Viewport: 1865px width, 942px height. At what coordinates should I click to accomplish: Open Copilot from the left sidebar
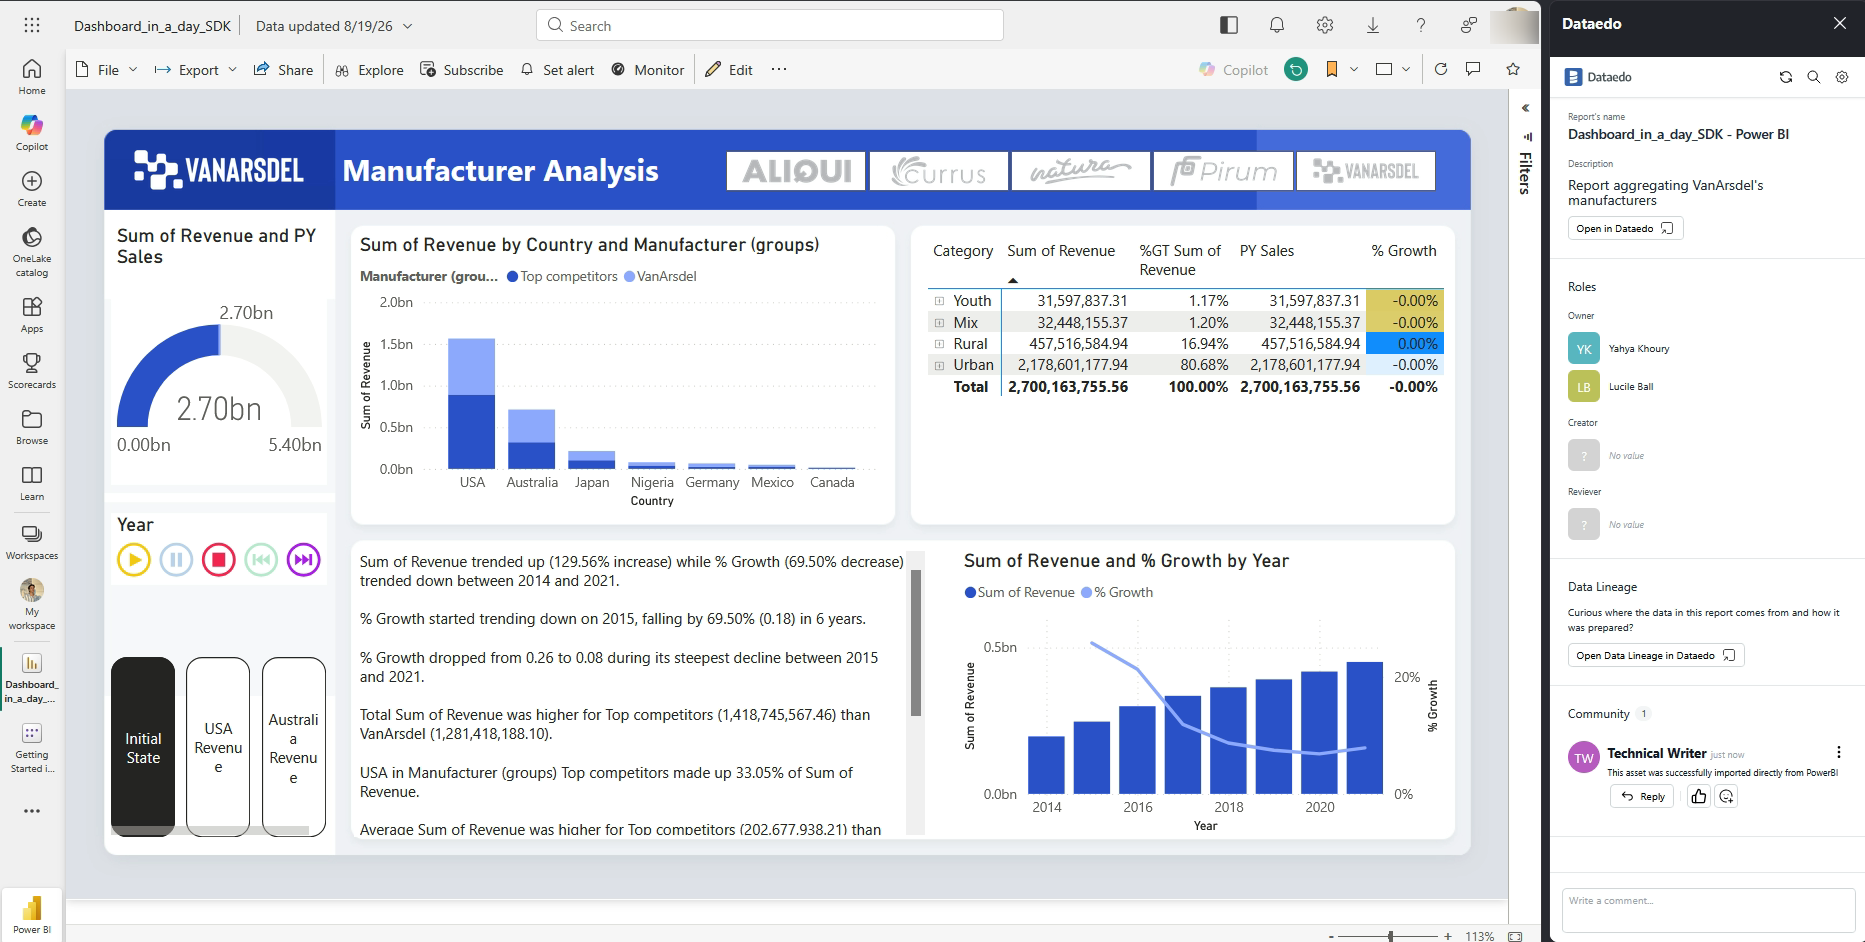point(32,132)
